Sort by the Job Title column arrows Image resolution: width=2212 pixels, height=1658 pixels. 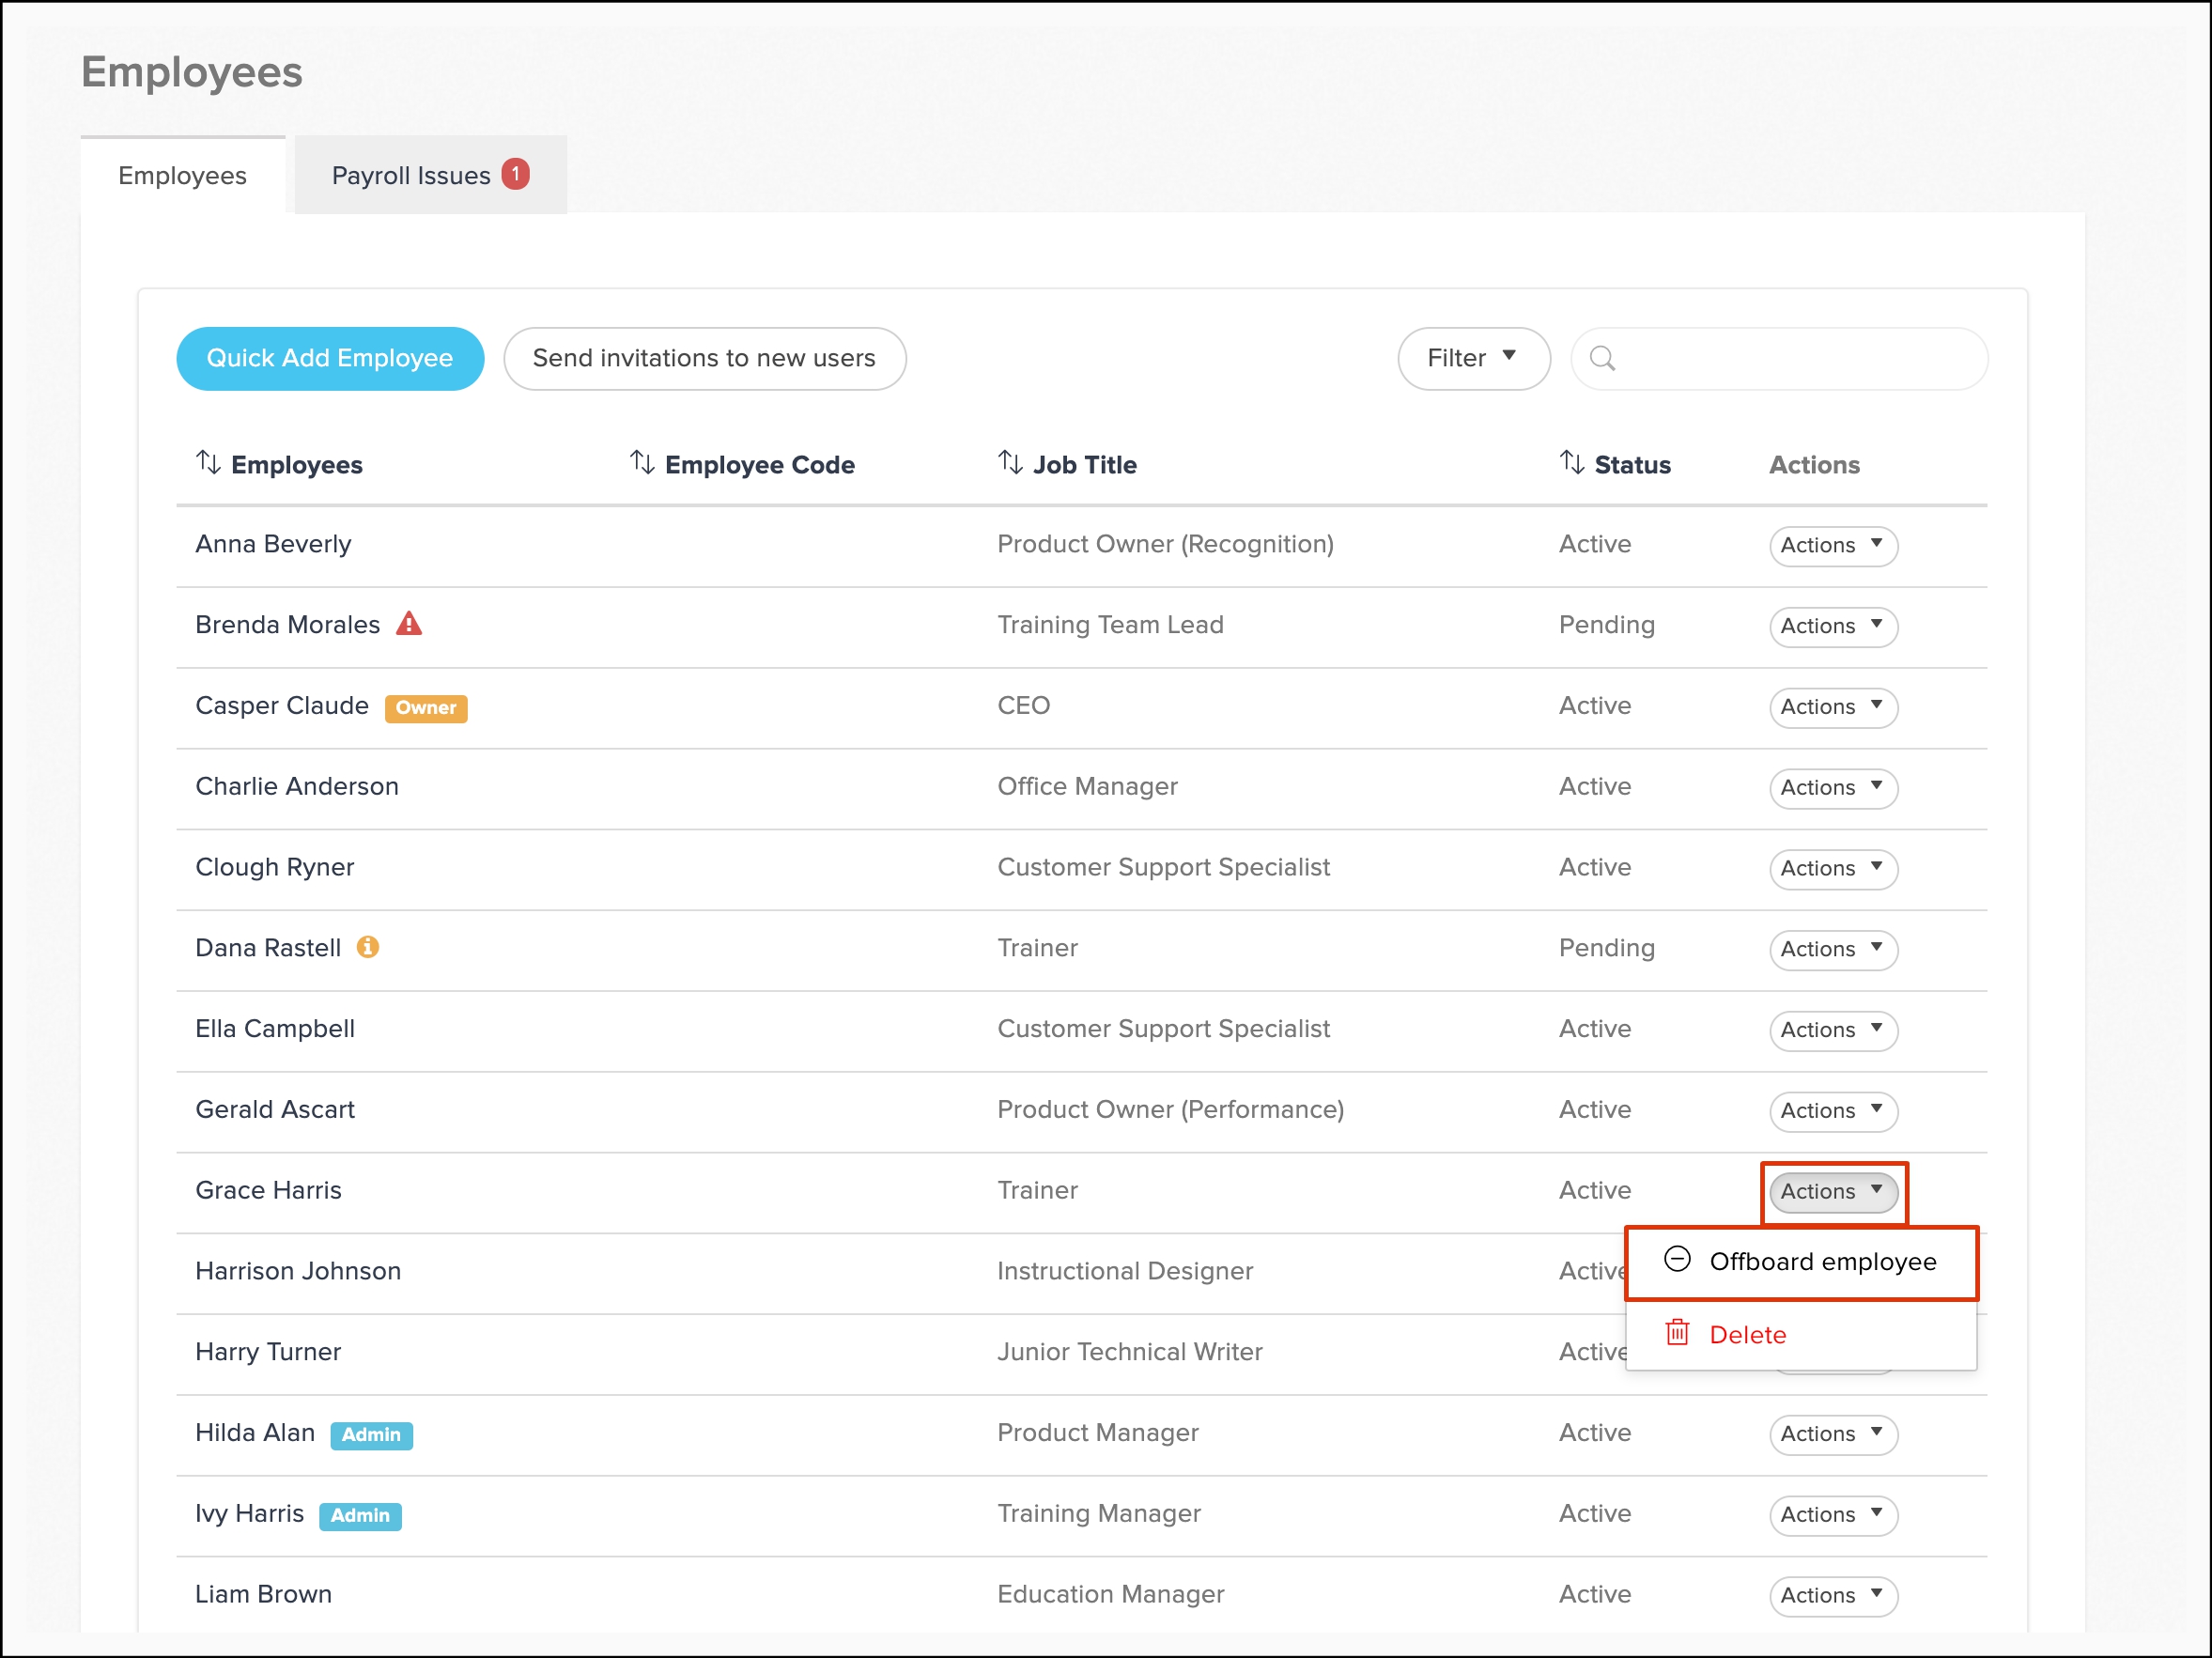coord(1010,463)
